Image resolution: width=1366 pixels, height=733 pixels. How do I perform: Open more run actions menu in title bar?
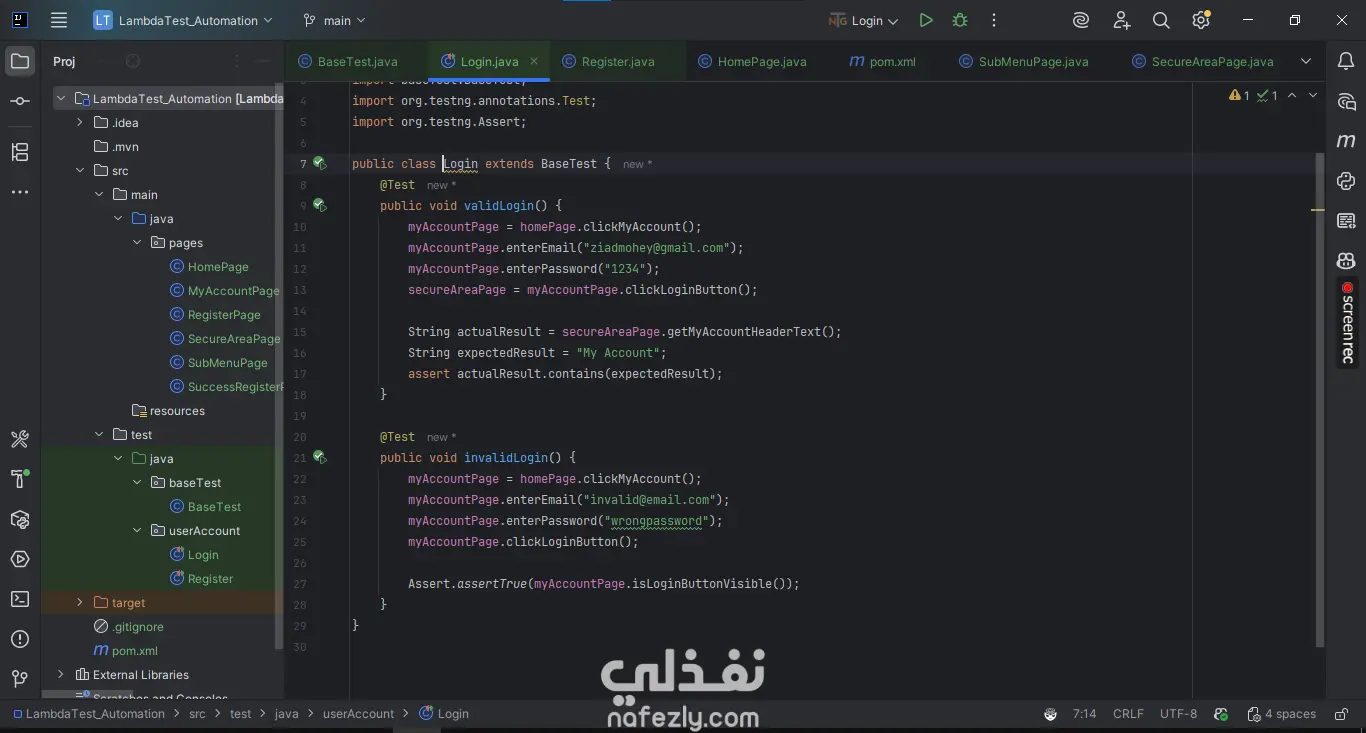tap(993, 20)
